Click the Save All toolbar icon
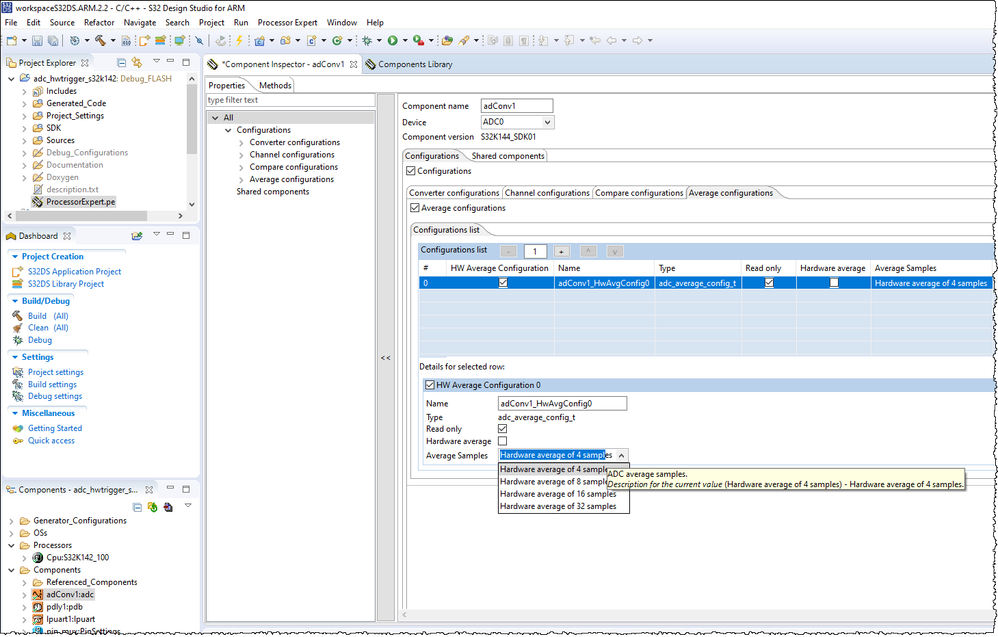This screenshot has height=637, width=998. [53, 41]
